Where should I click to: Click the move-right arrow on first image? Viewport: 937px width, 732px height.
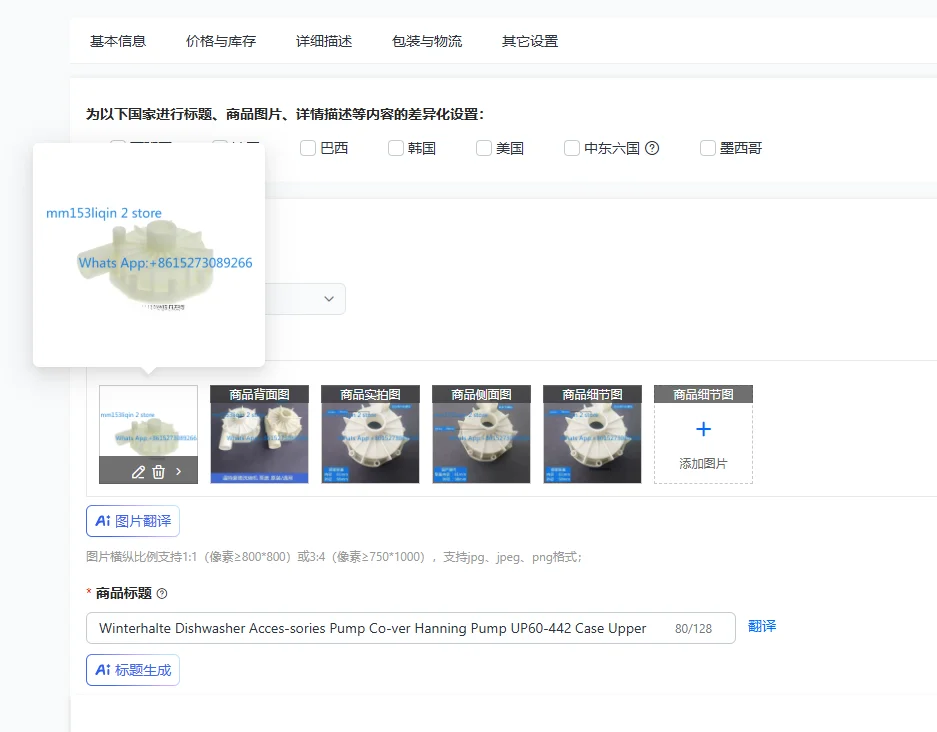pyautogui.click(x=179, y=472)
